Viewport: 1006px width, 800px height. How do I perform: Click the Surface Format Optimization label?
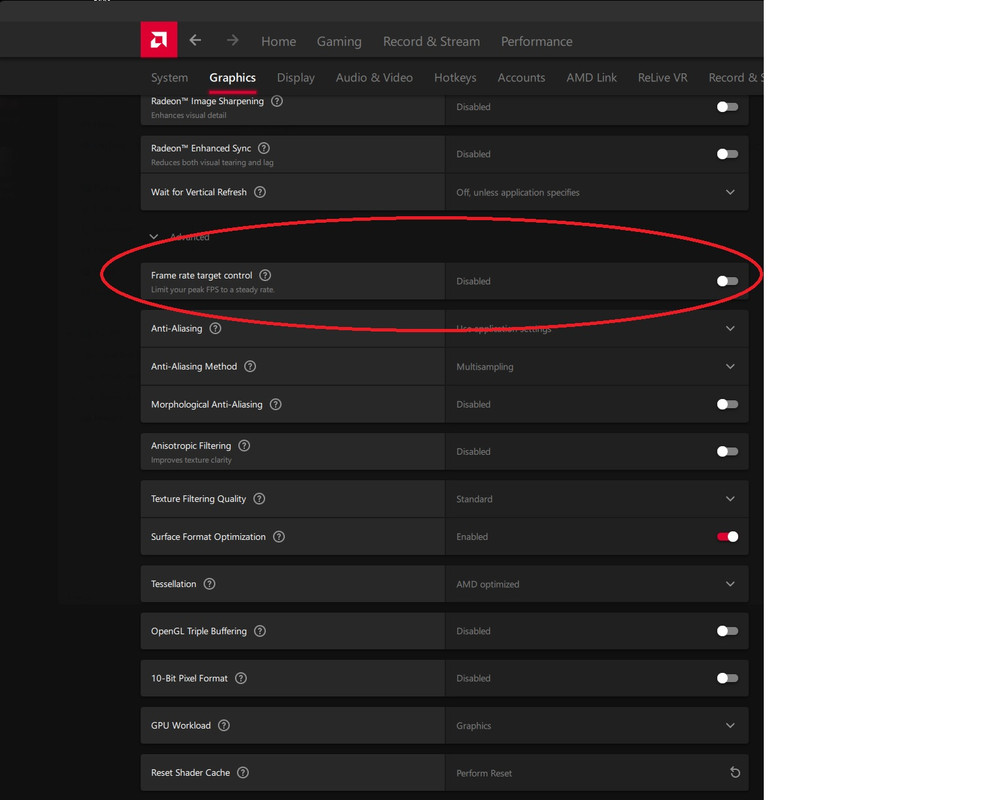pyautogui.click(x=208, y=536)
